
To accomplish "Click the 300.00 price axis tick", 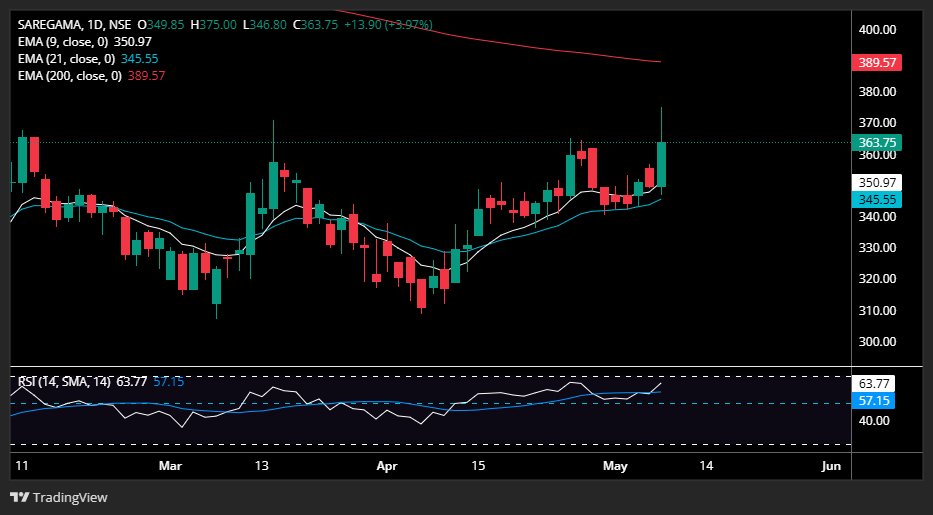I will coord(877,341).
